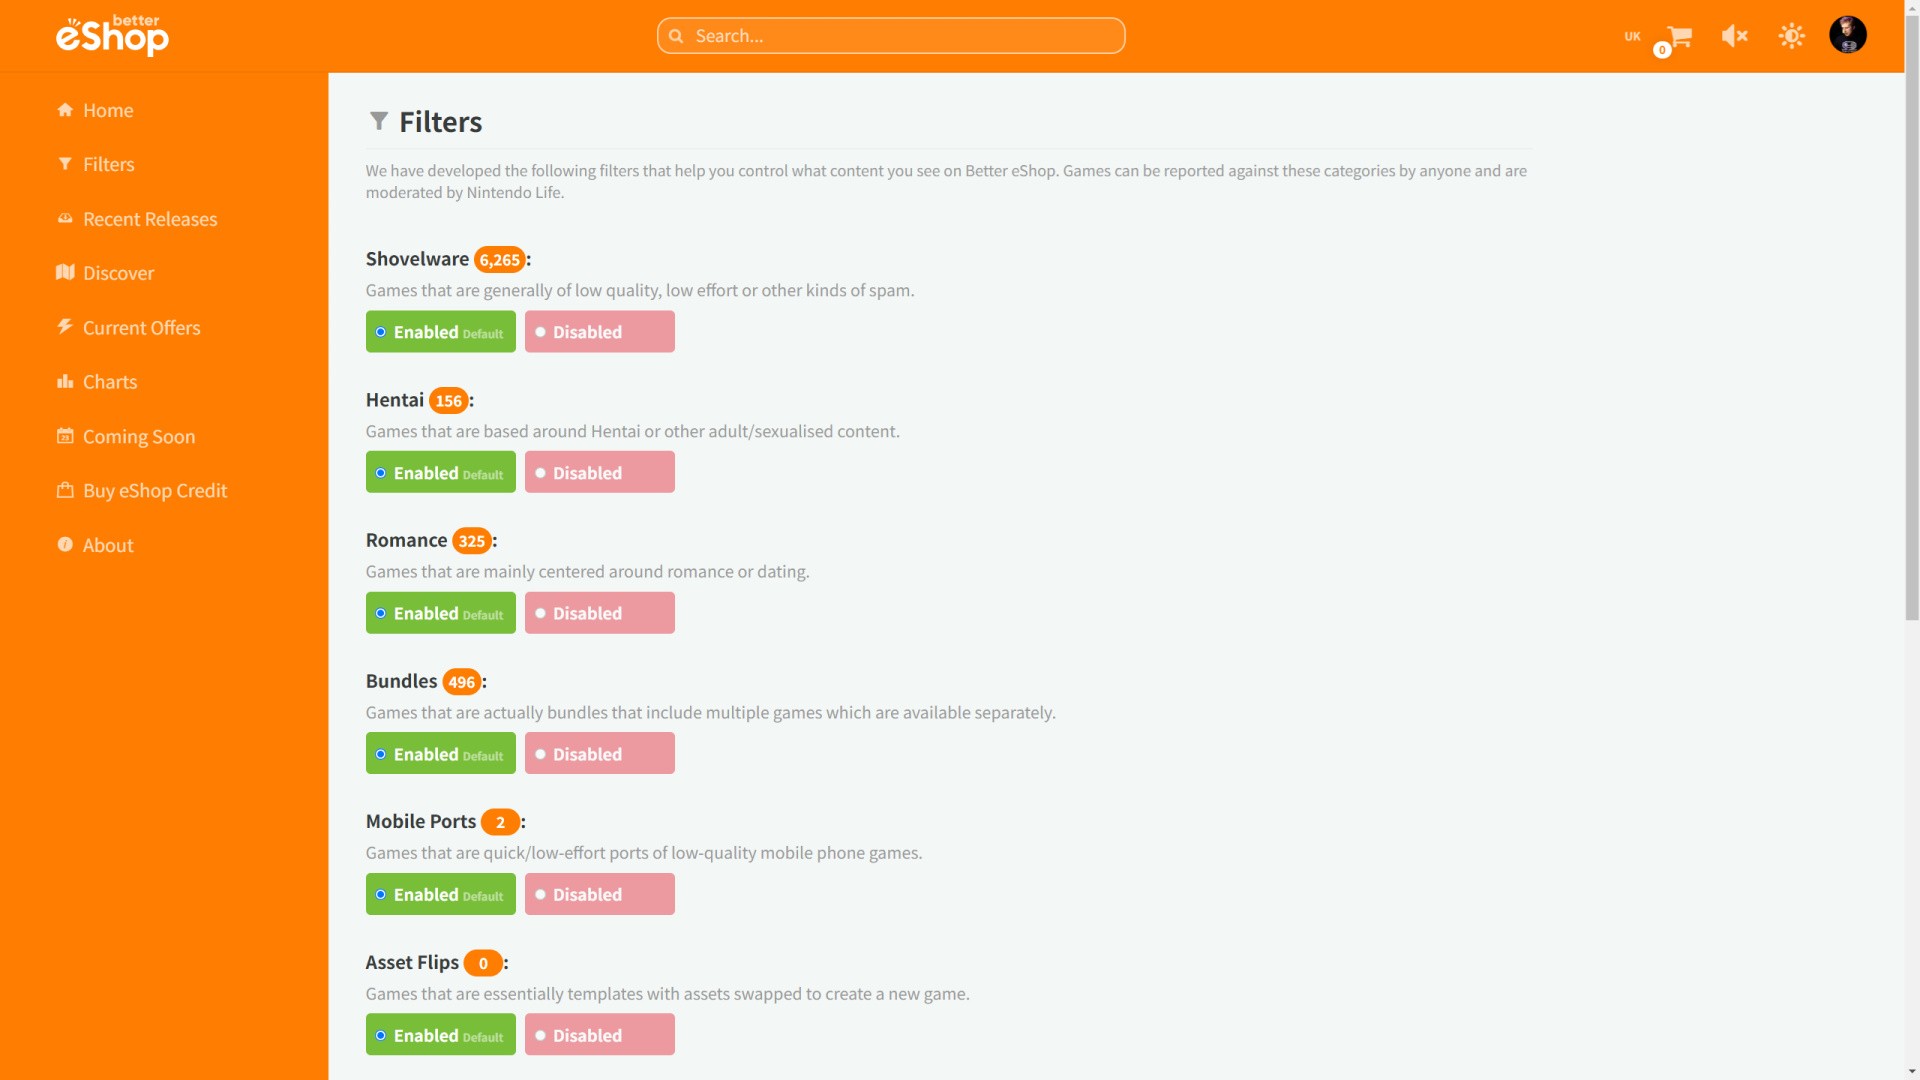This screenshot has height=1080, width=1920.
Task: Click the Better eShop logo
Action: (112, 36)
